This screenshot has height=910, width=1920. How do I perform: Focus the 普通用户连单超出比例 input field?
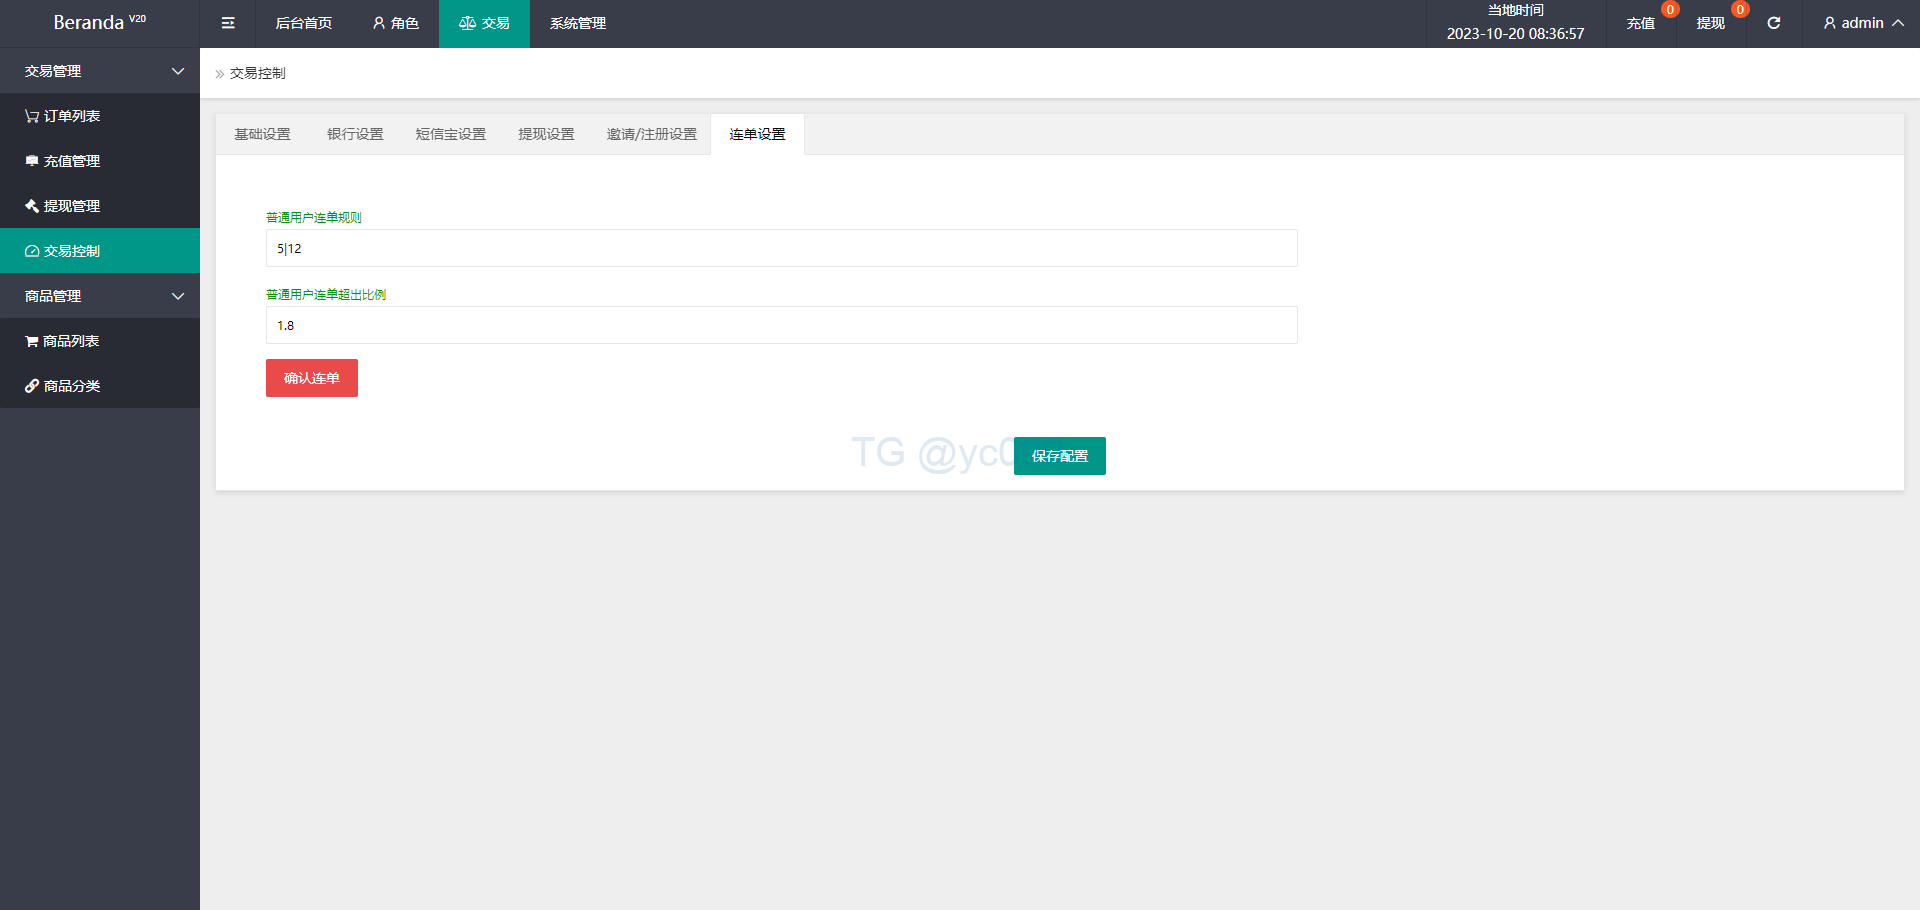[781, 325]
